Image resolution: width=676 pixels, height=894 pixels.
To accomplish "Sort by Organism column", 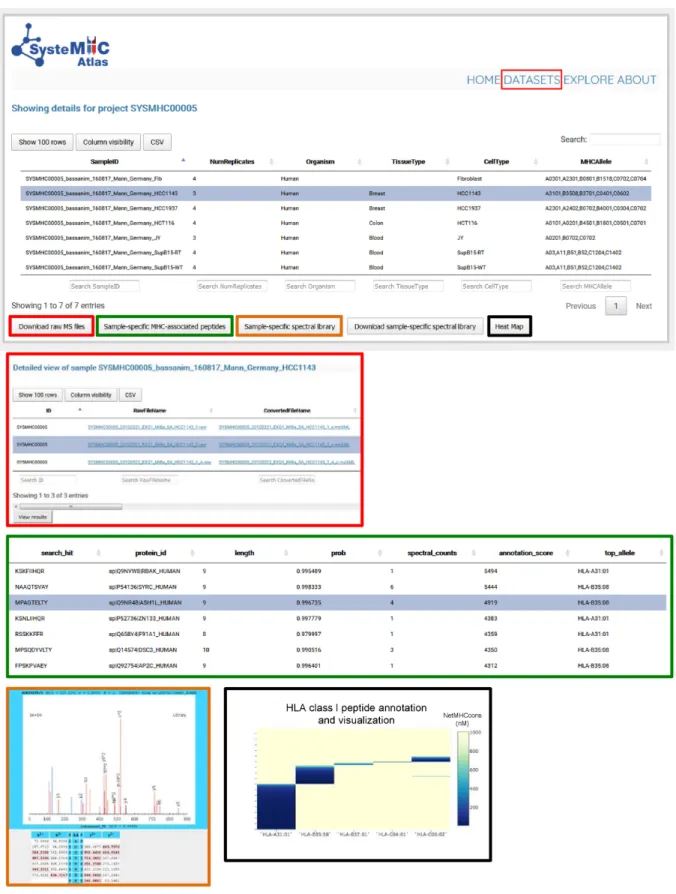I will [320, 162].
